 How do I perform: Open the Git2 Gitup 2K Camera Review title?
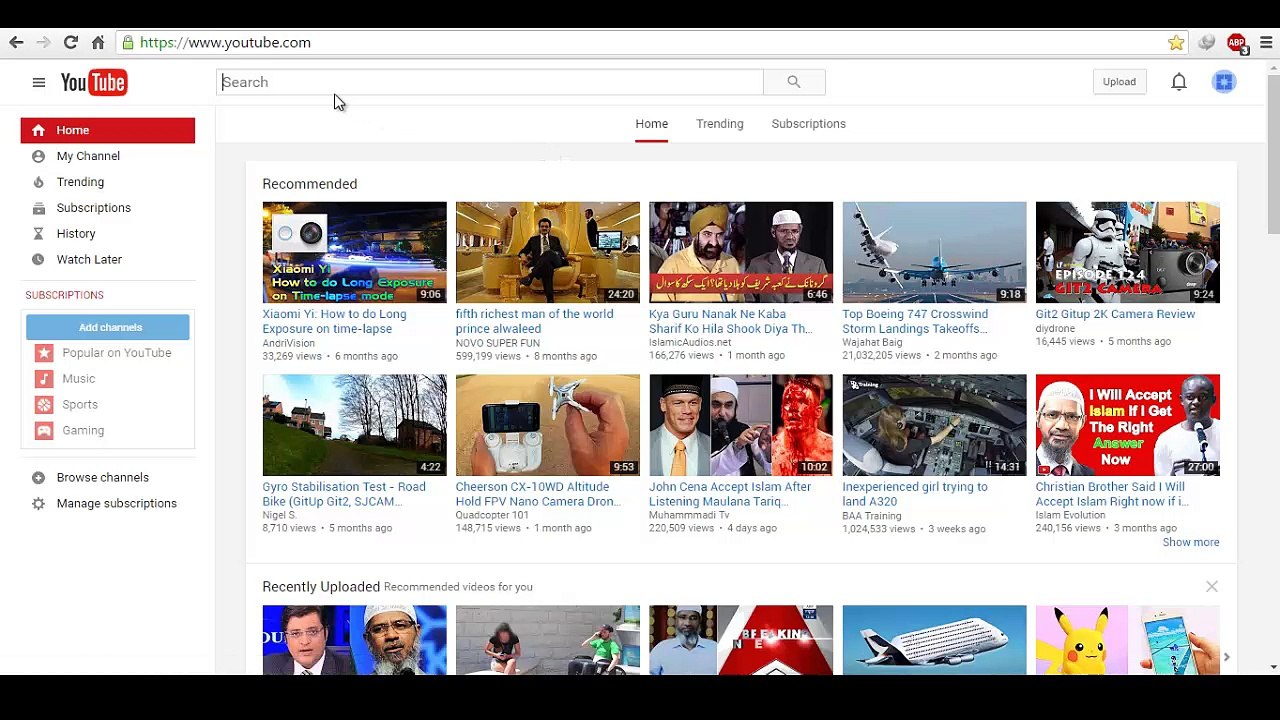1115,314
